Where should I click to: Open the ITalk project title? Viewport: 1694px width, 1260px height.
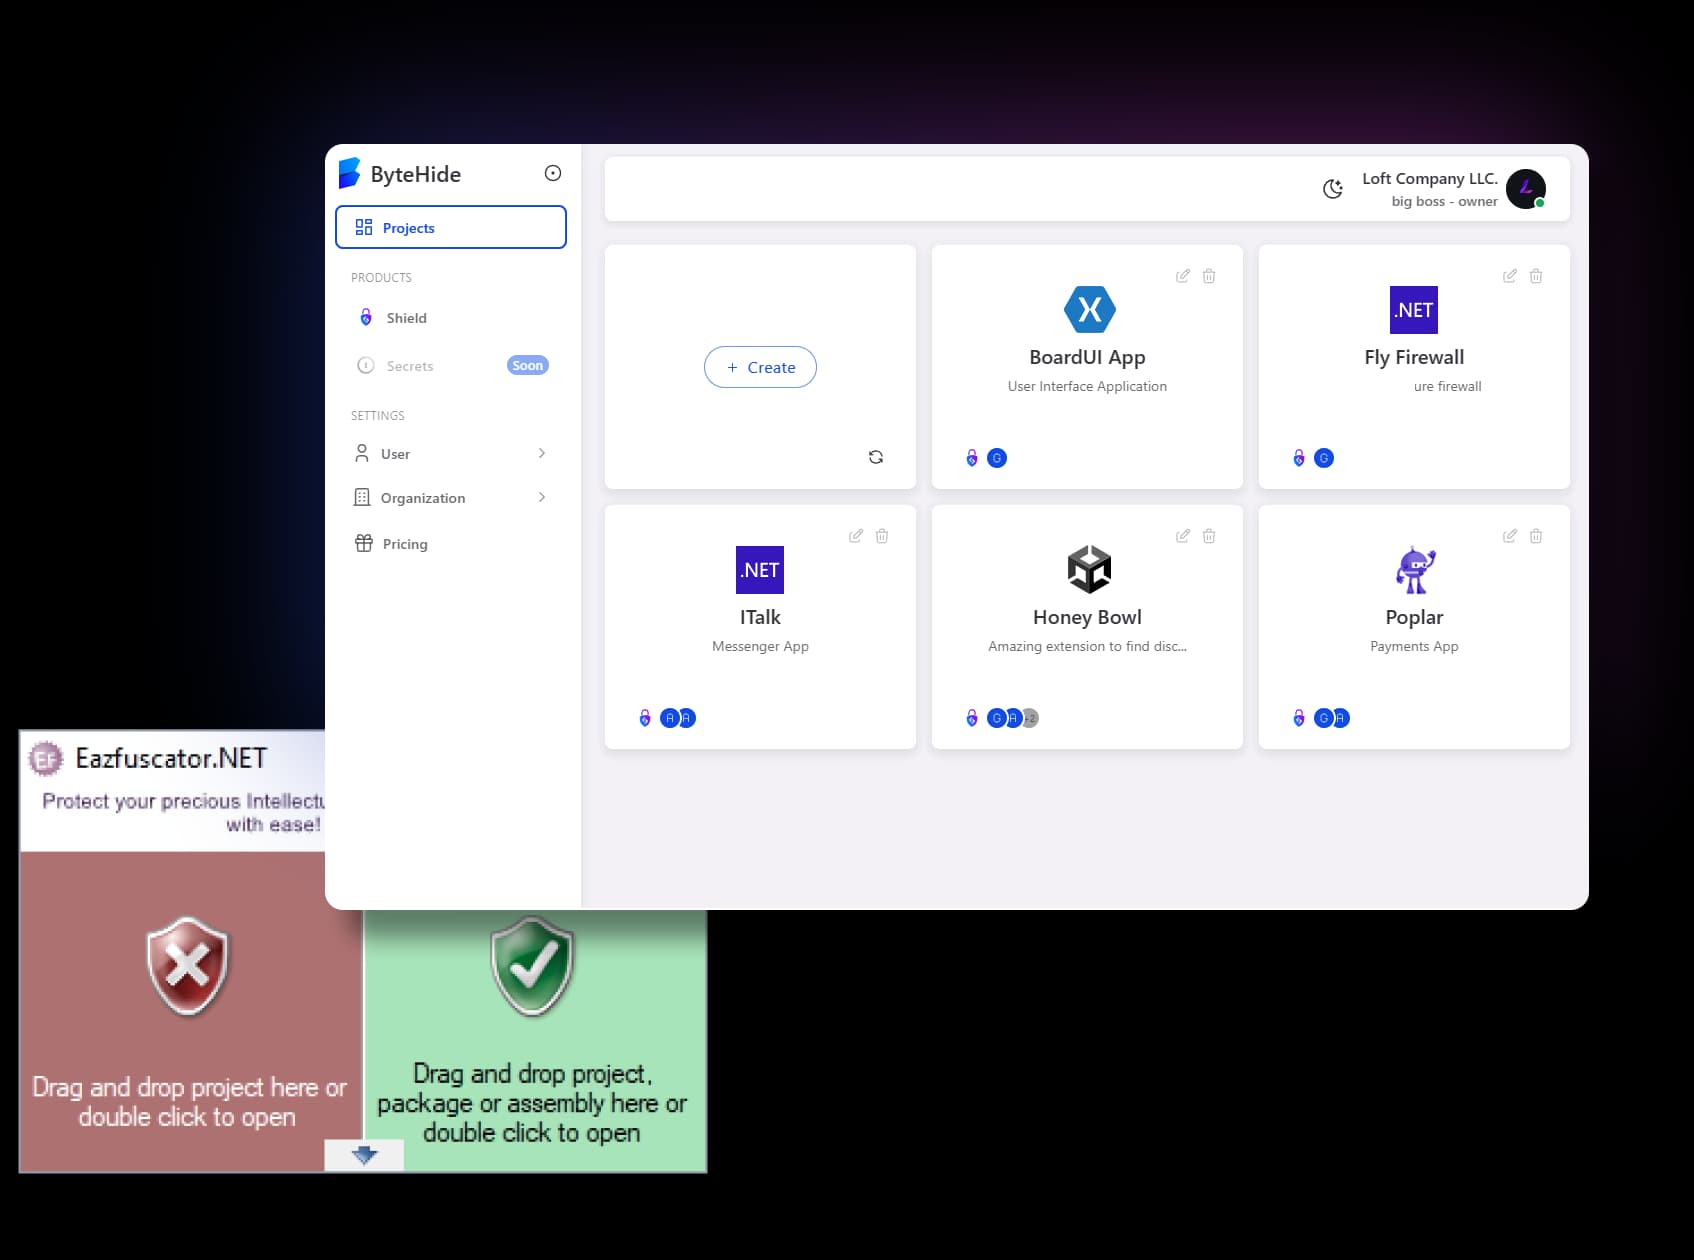coord(760,617)
